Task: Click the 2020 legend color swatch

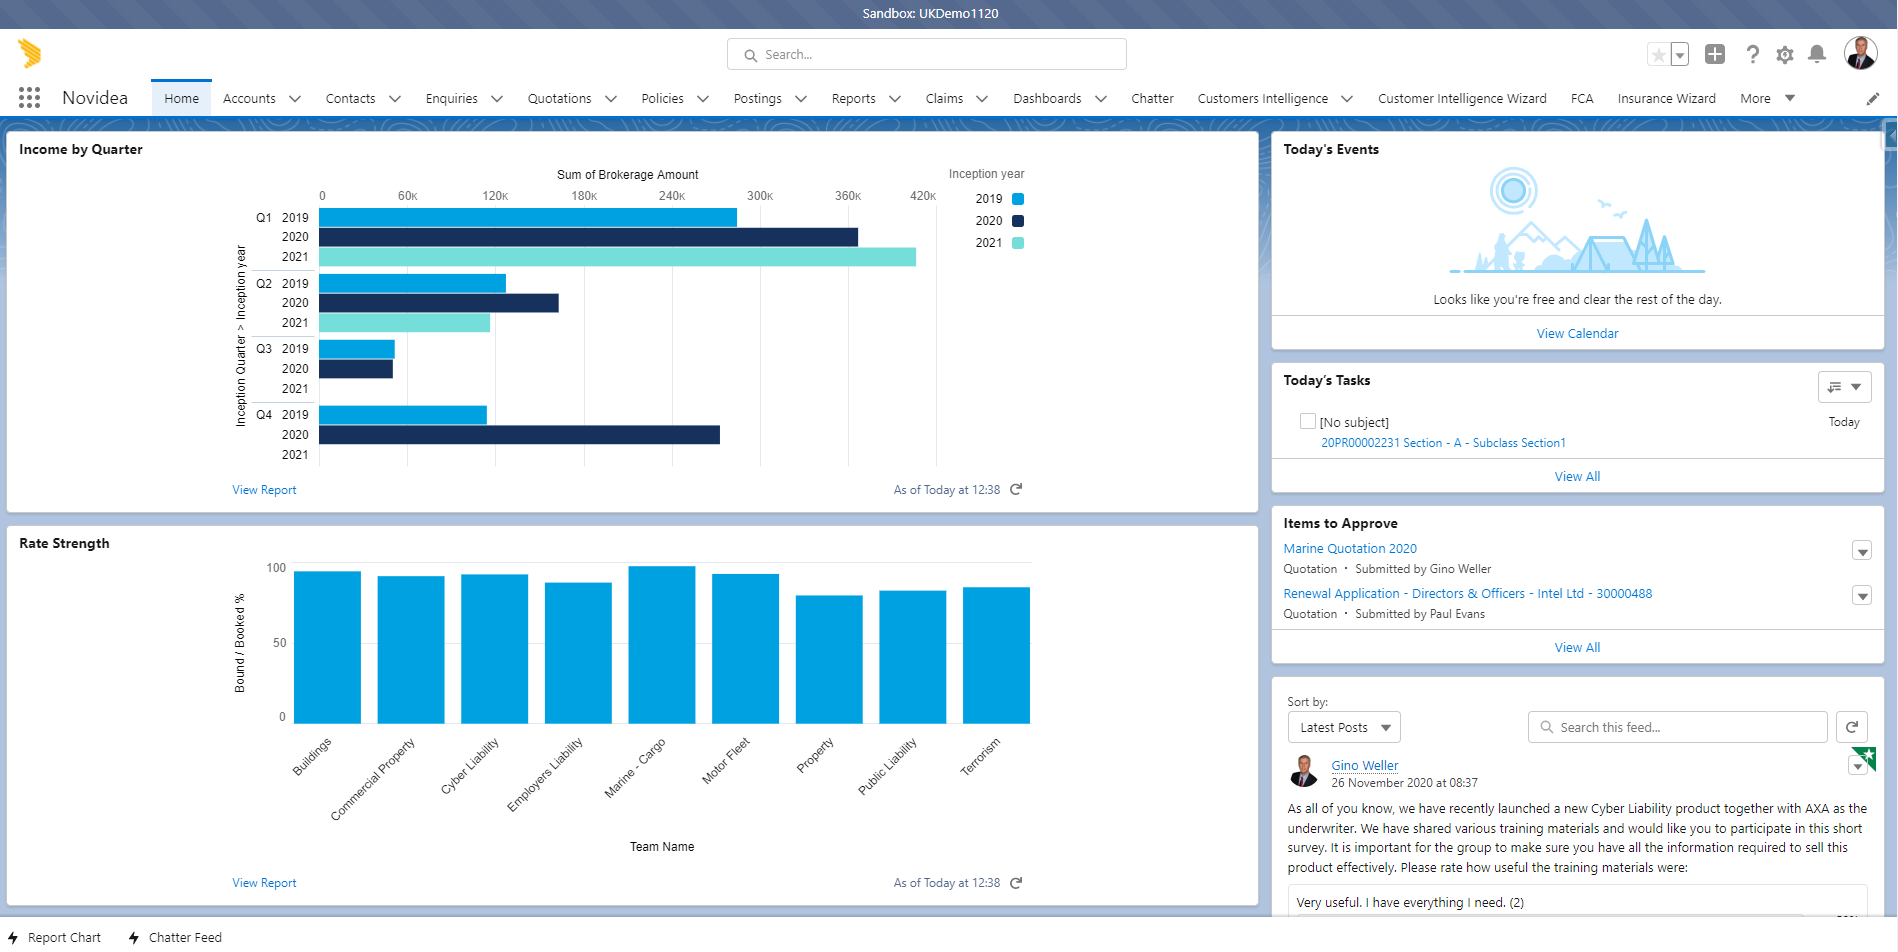Action: tap(1018, 221)
